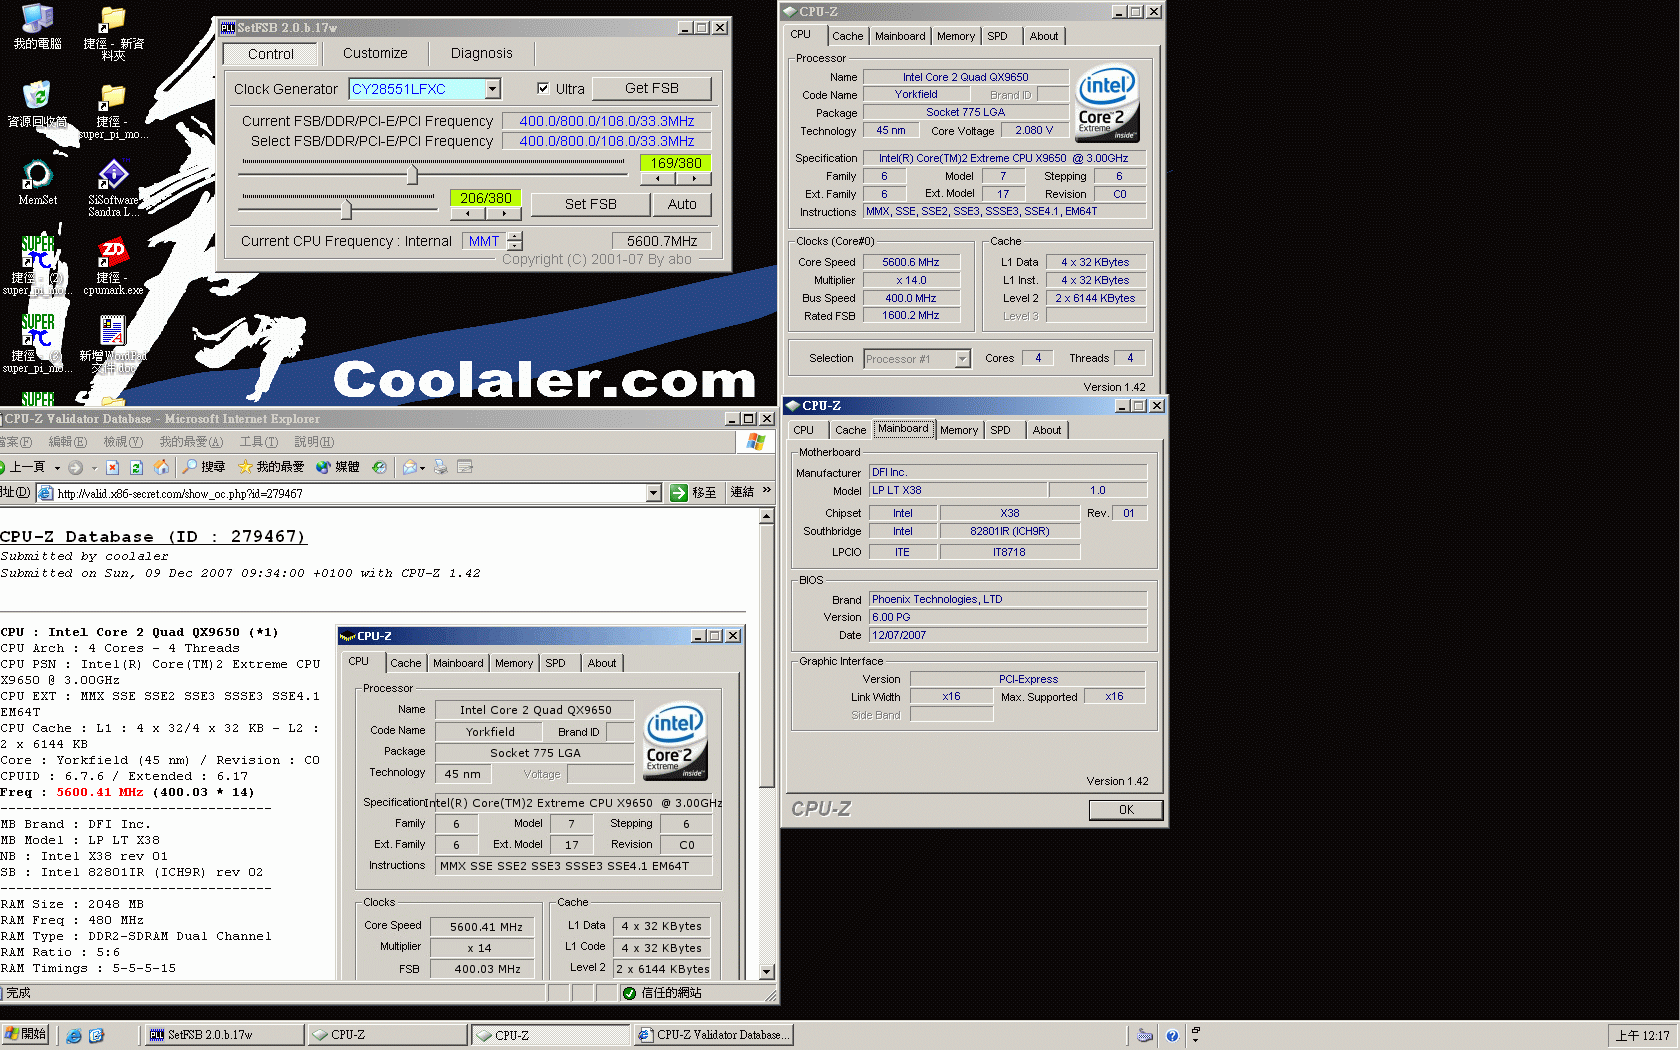Click the IE Search magnifier button

[x=205, y=467]
